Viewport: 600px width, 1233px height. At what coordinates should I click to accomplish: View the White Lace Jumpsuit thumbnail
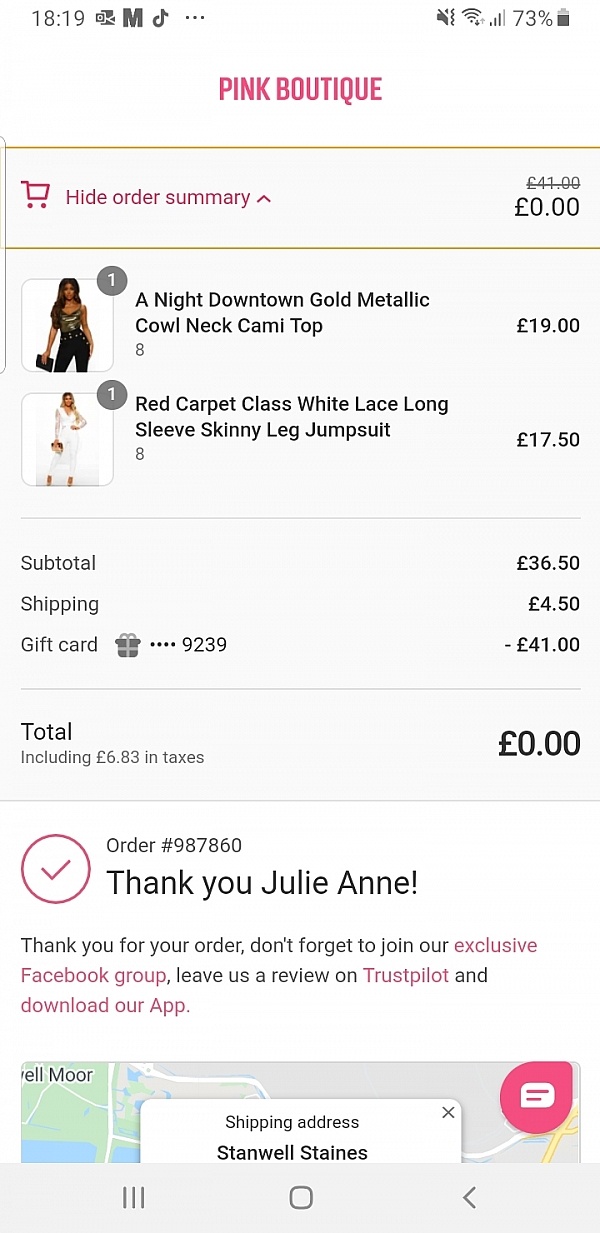point(67,439)
